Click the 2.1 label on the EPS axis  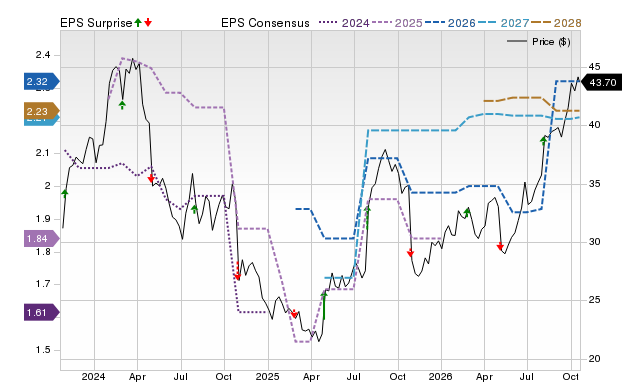(43, 153)
